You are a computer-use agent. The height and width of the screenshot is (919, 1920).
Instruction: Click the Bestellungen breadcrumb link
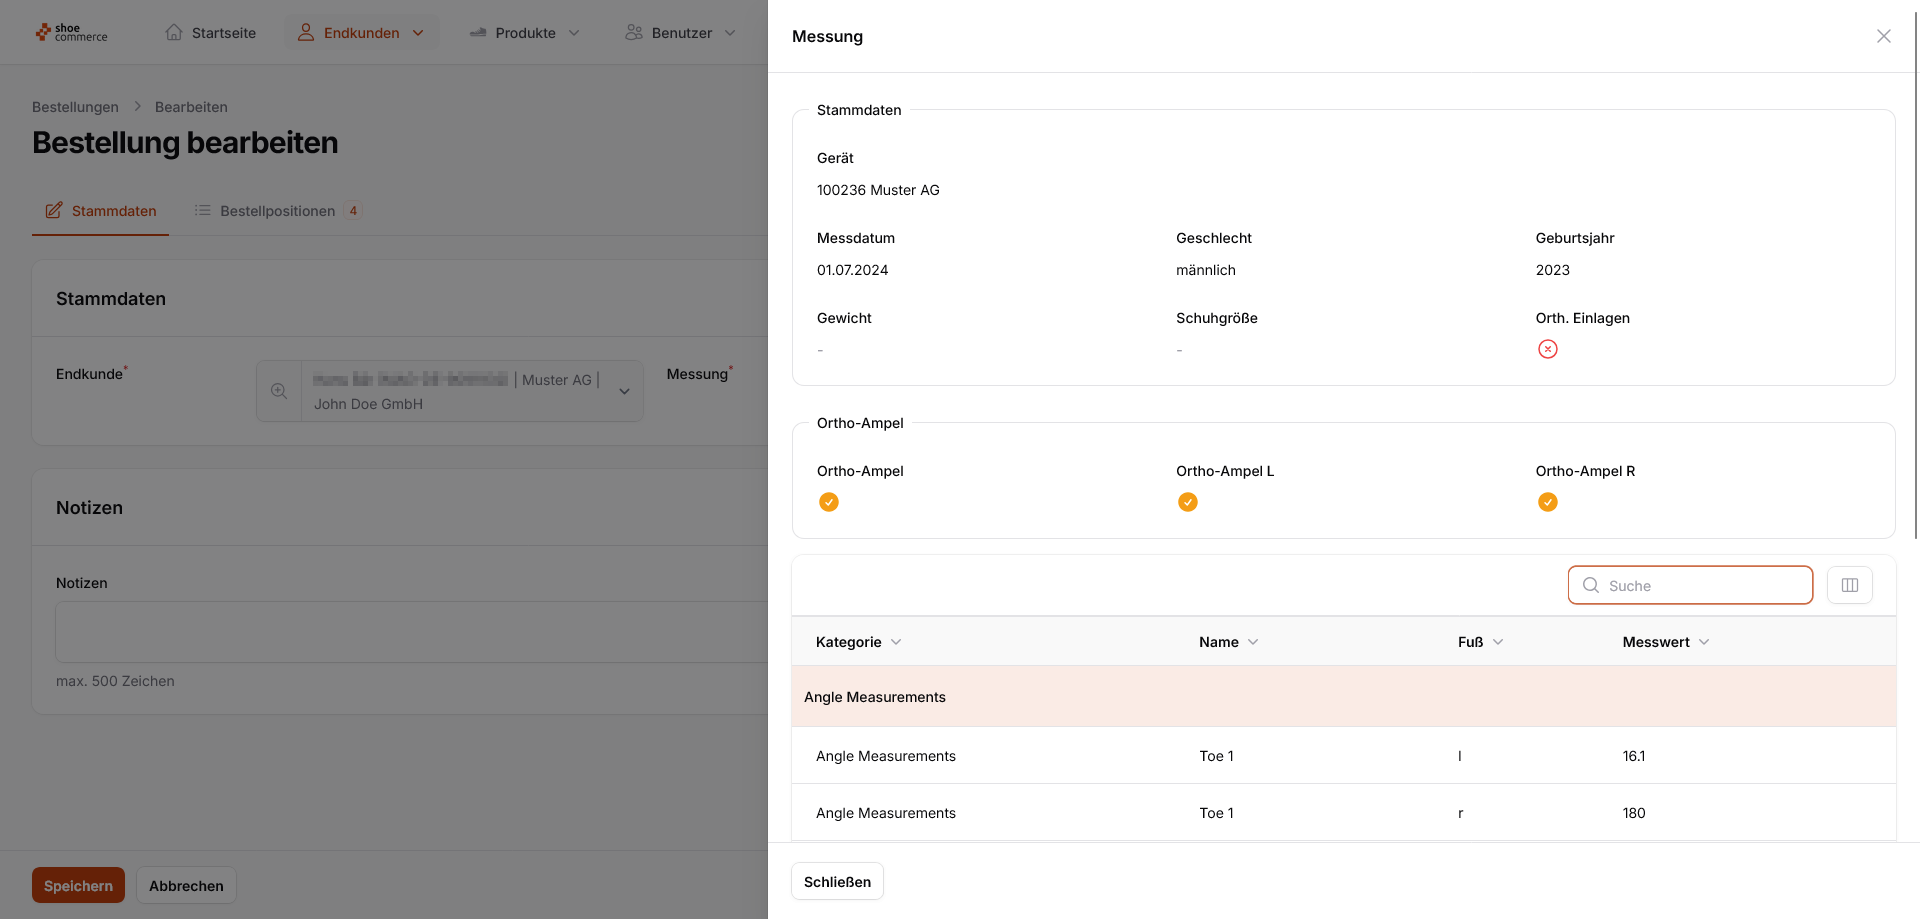[75, 107]
